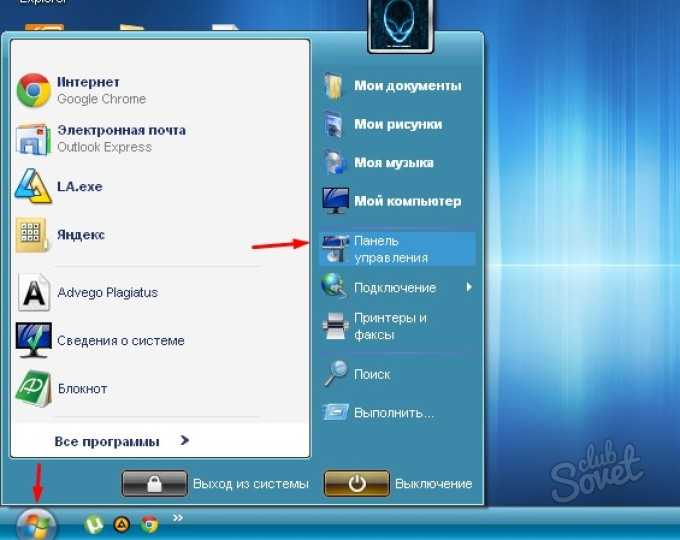Launch LA.exe from its icon
Screen dimensions: 680x540
pos(33,187)
